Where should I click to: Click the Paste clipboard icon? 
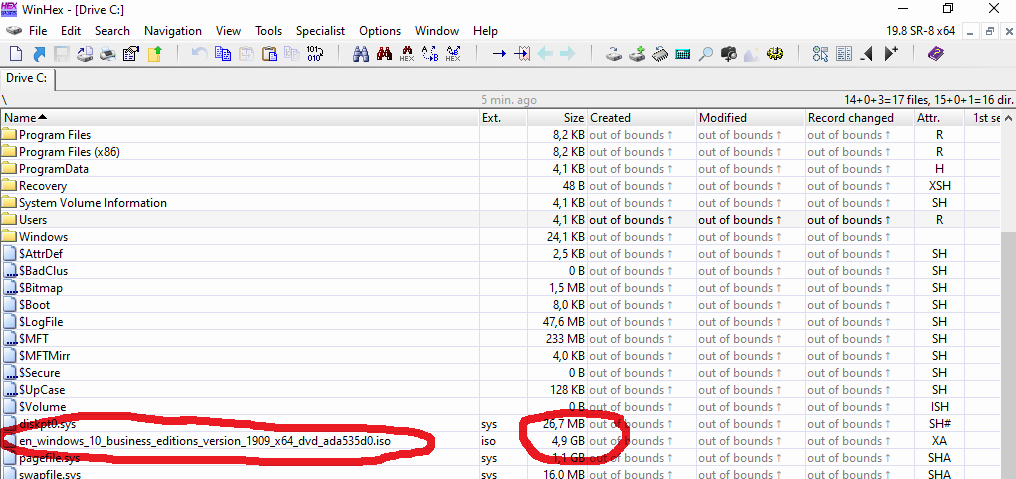[269, 54]
